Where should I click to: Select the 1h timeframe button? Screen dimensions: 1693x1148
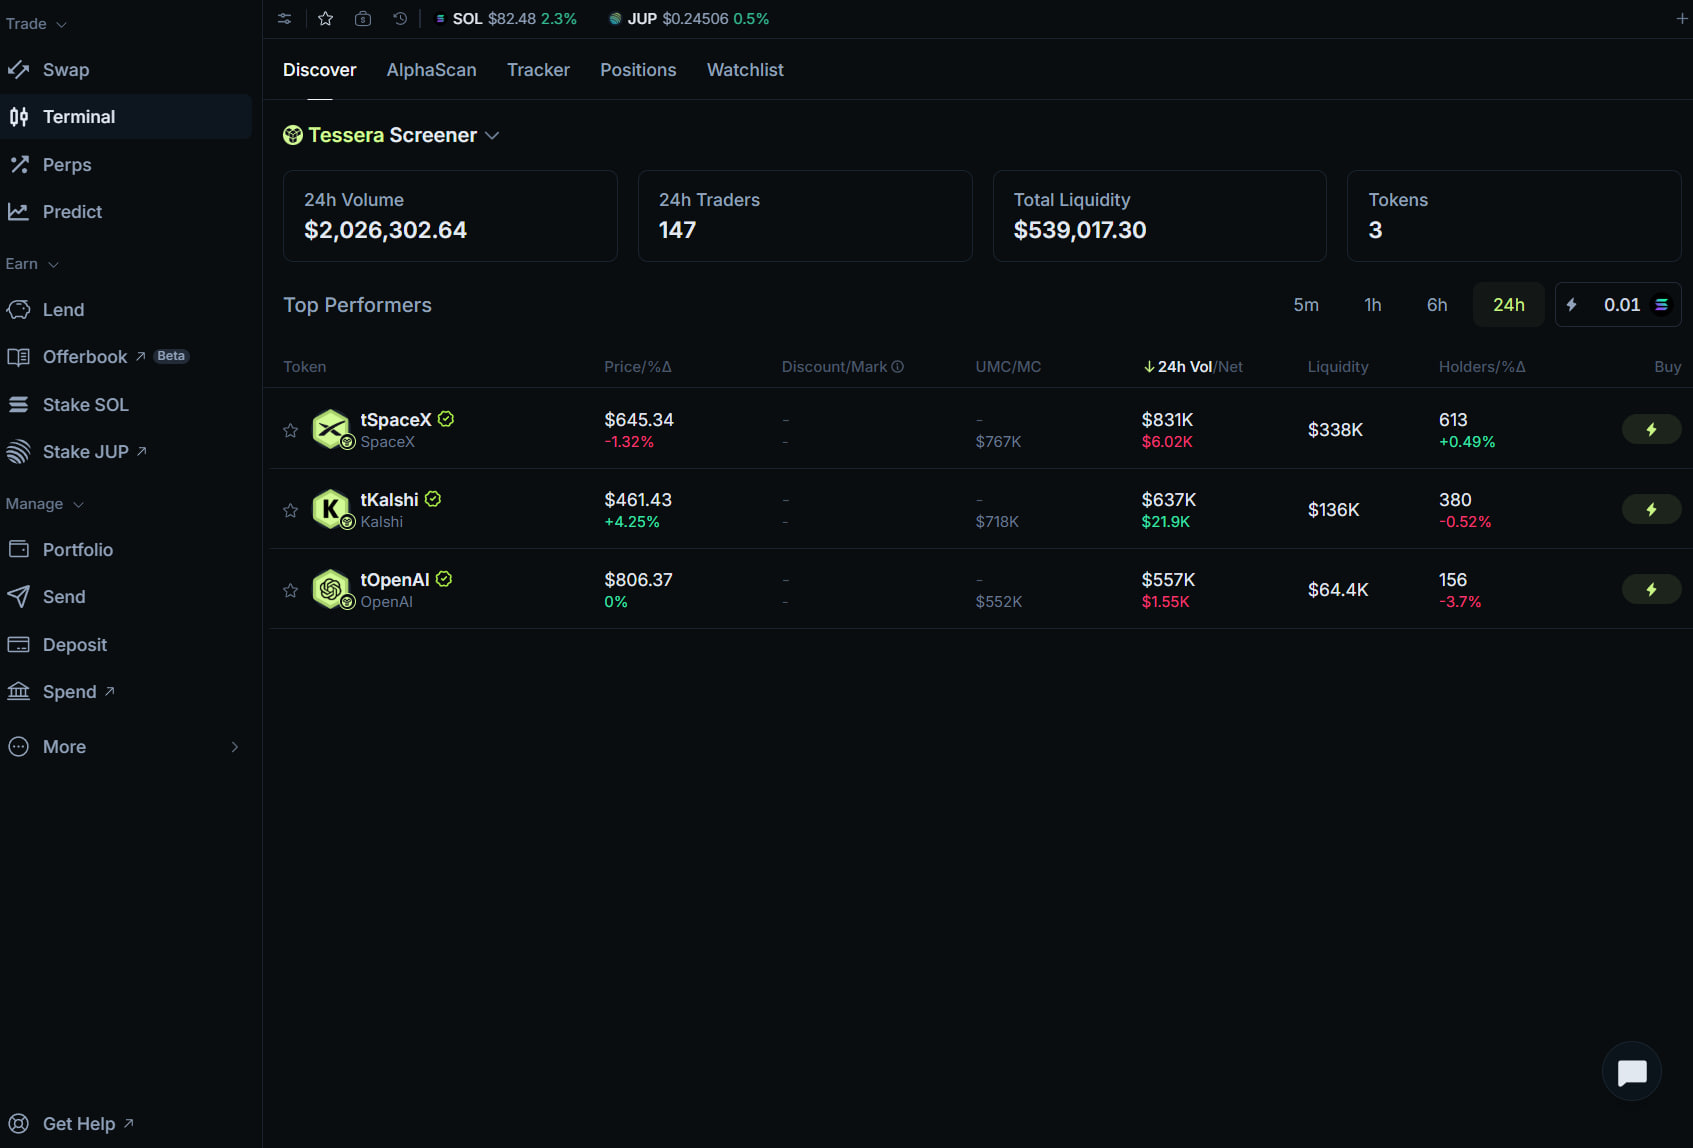point(1372,305)
